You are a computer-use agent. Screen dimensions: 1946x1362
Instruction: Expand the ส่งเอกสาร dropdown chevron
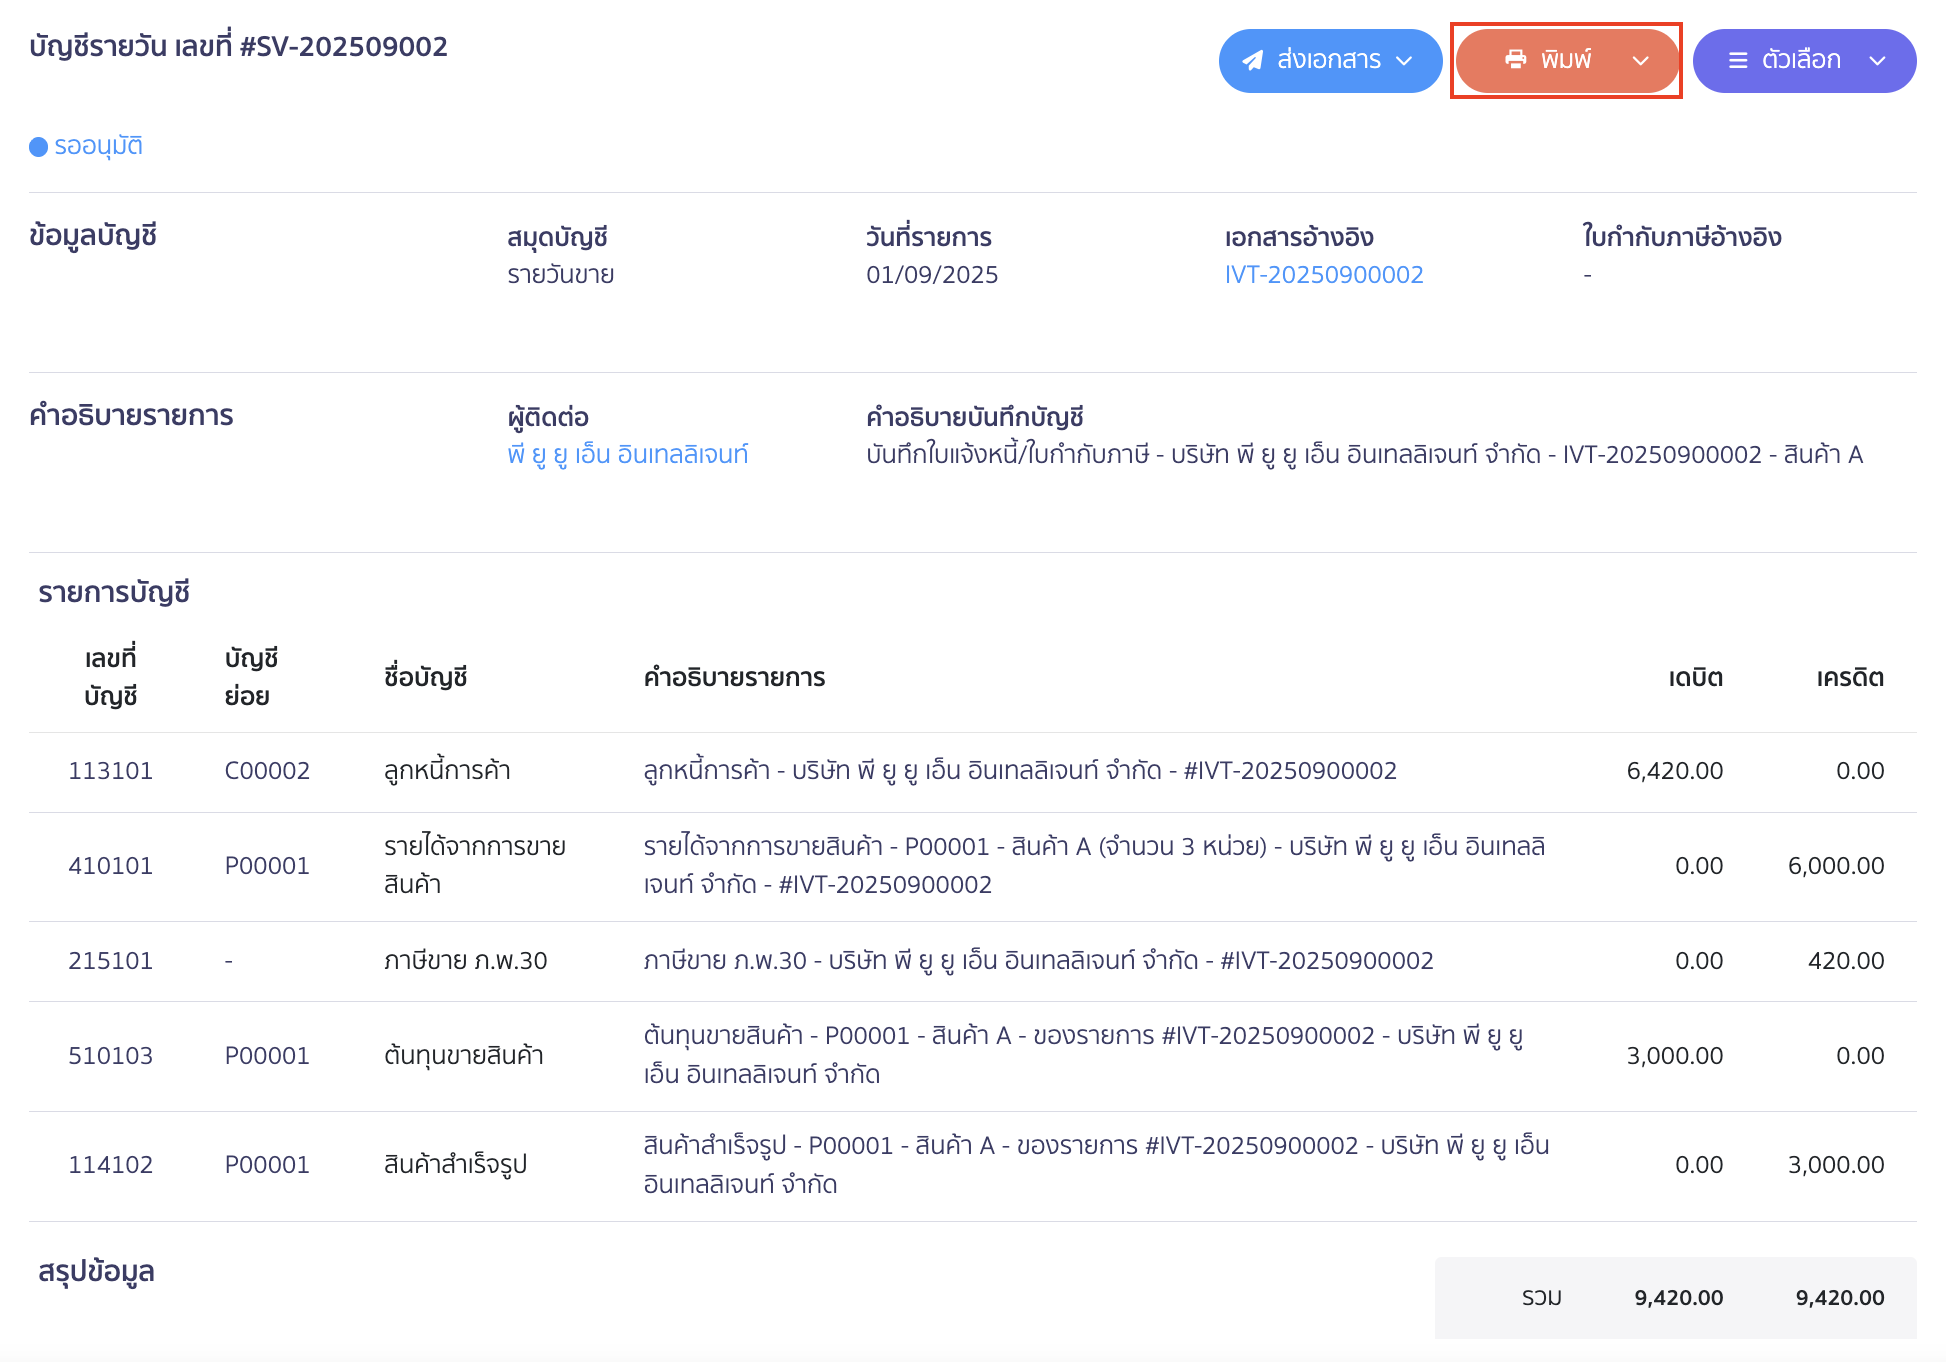coord(1405,61)
